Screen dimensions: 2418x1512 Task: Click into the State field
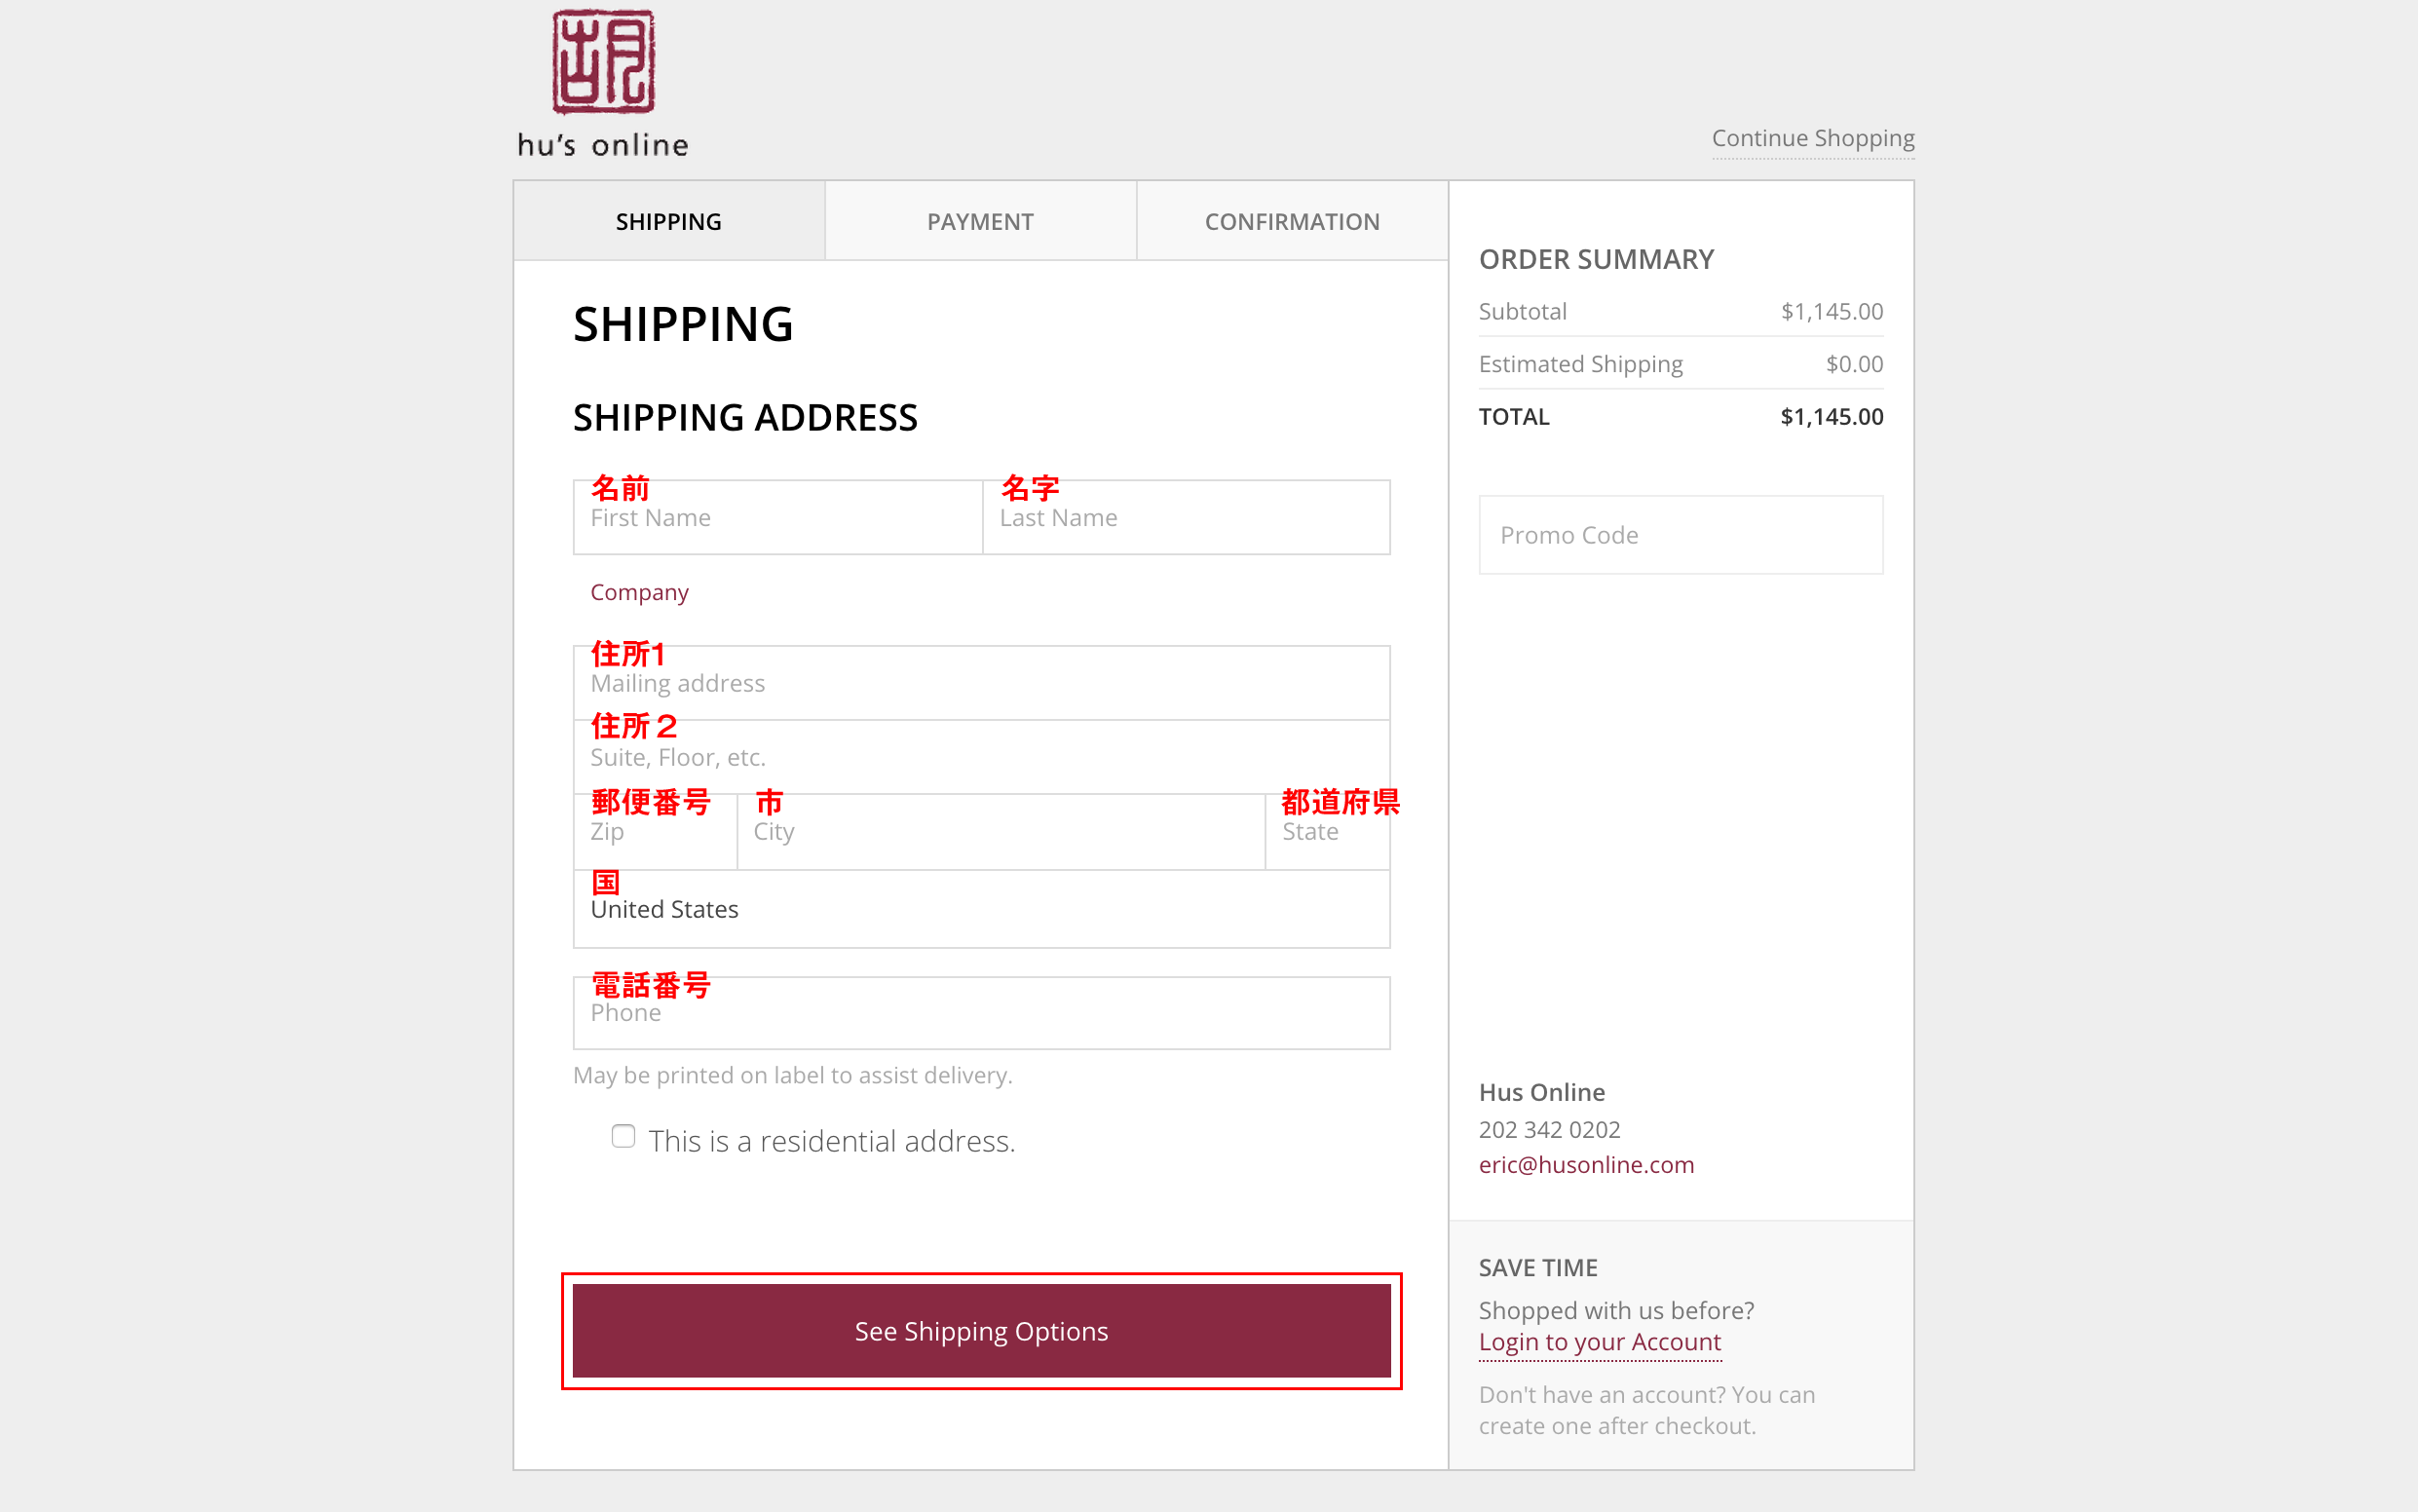[x=1328, y=832]
